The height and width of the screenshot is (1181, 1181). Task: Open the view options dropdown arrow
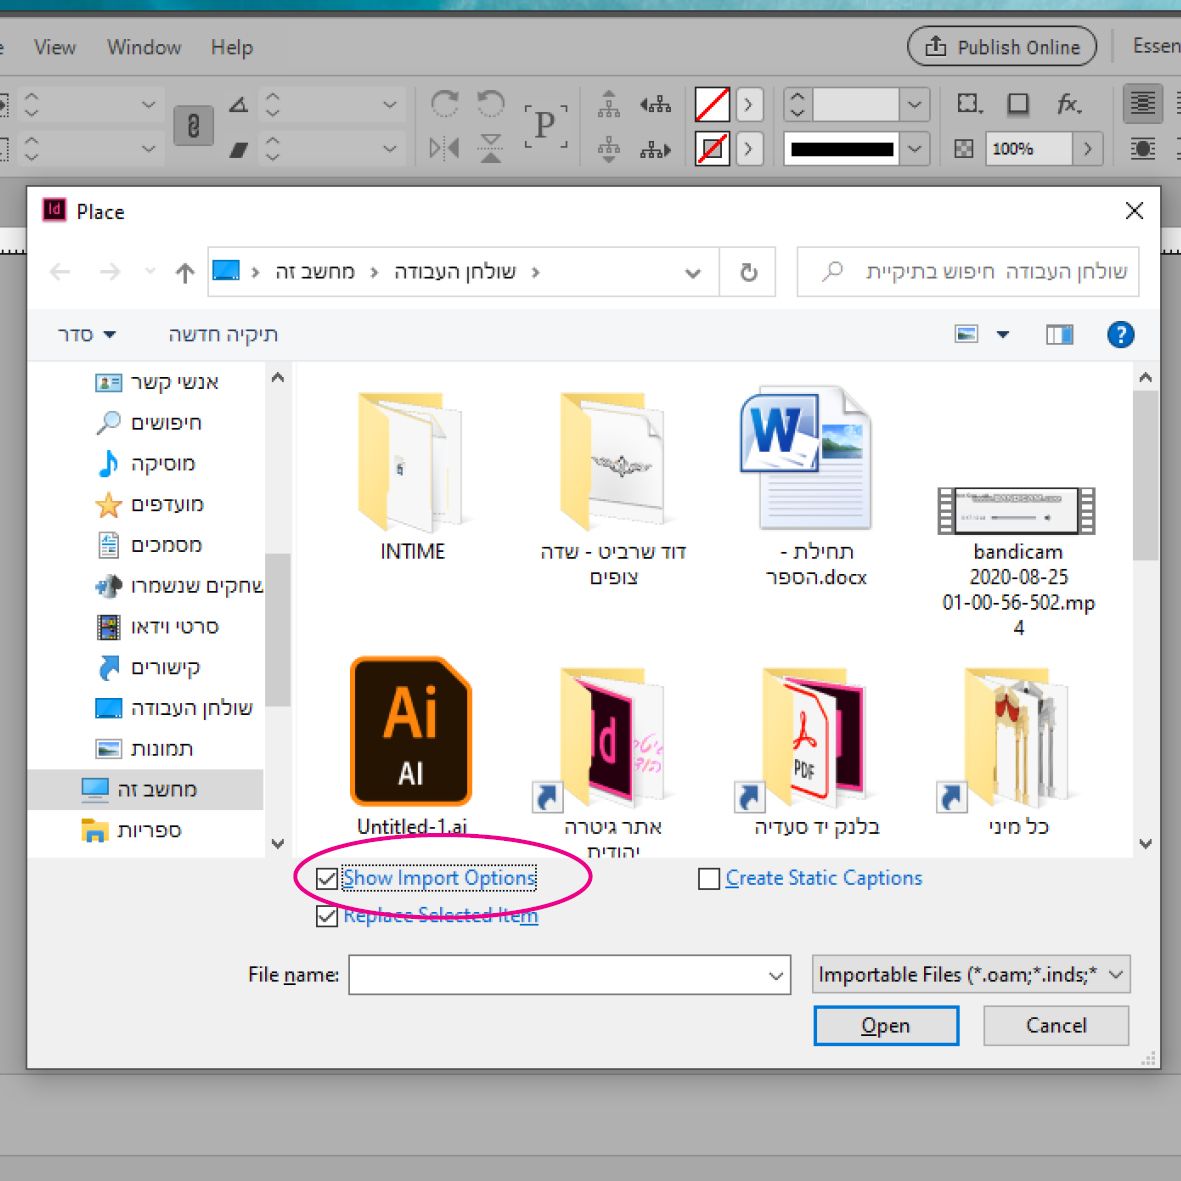click(1002, 334)
